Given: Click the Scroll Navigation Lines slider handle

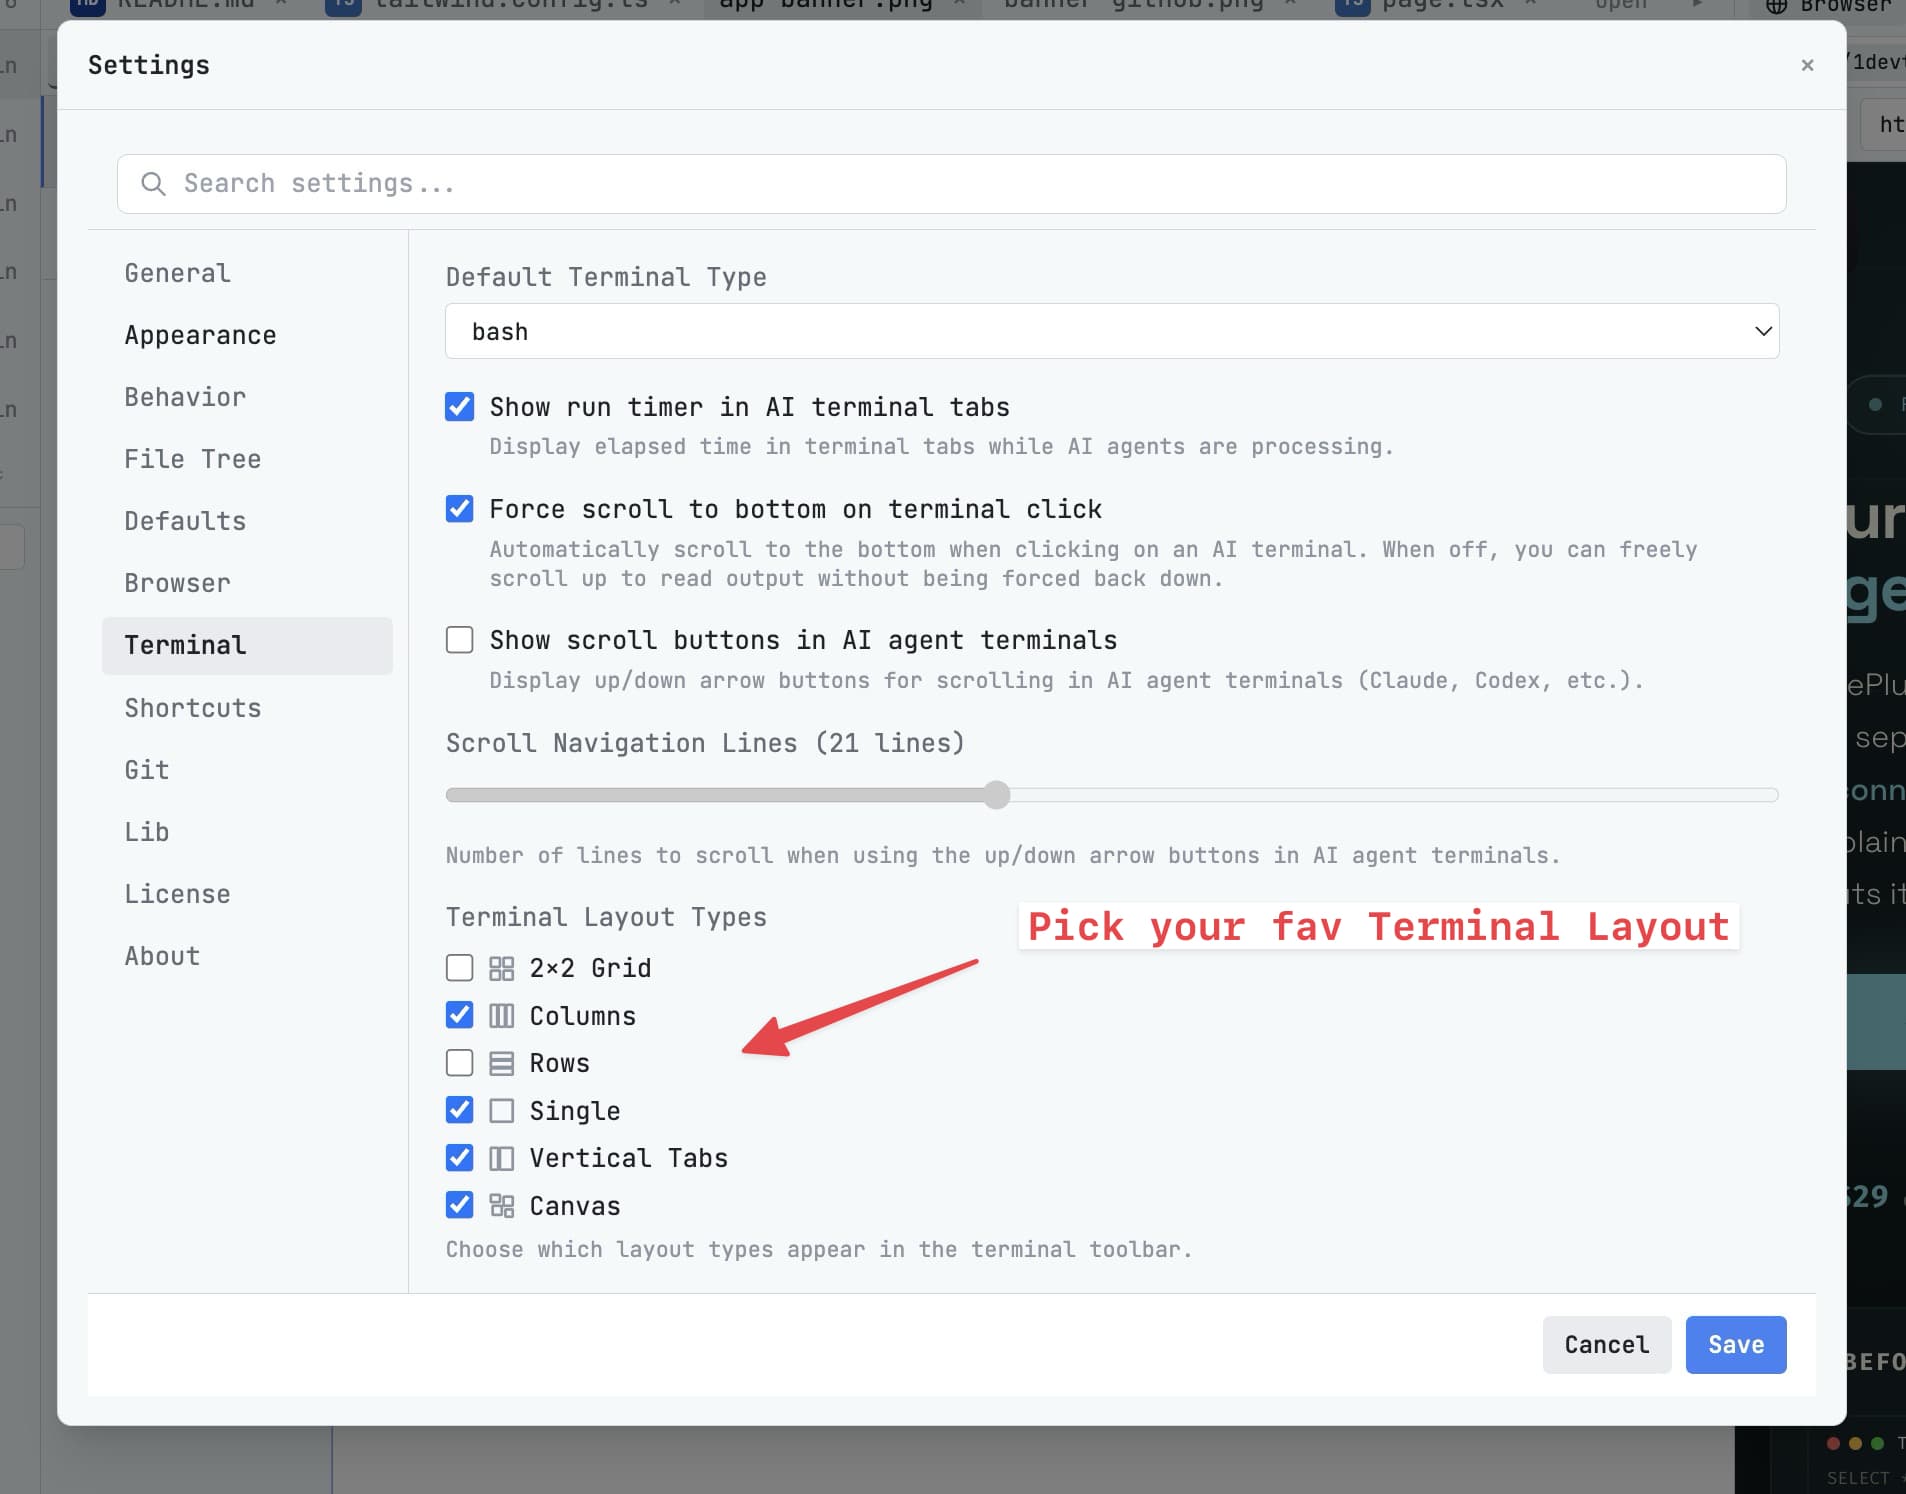Looking at the screenshot, I should [996, 794].
